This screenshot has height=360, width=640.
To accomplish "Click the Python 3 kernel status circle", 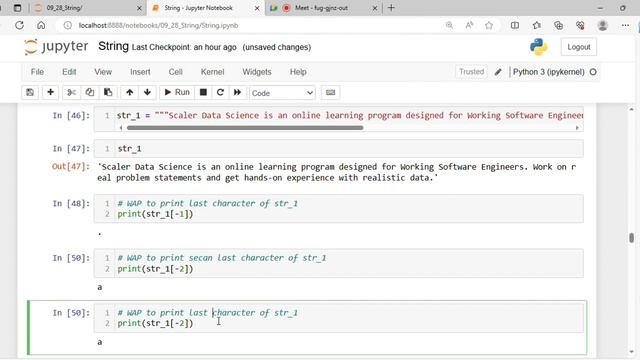I will 593,72.
